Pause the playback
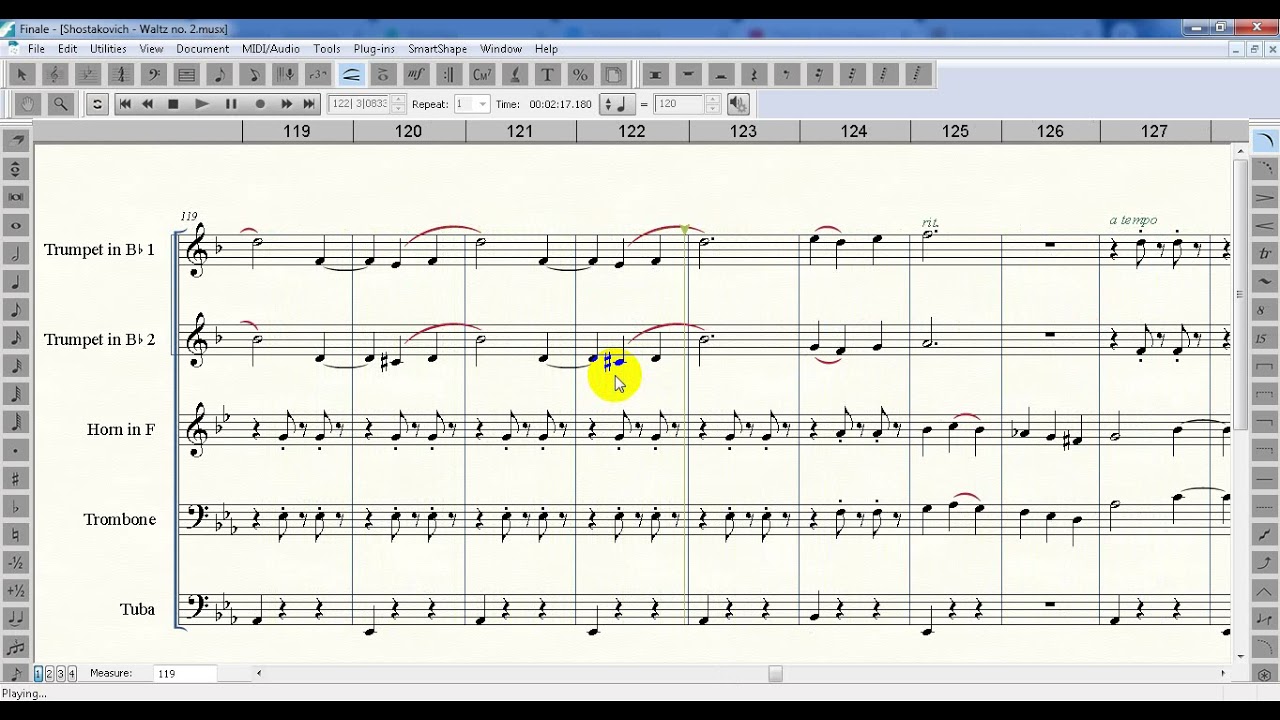1280x720 pixels. pos(231,104)
